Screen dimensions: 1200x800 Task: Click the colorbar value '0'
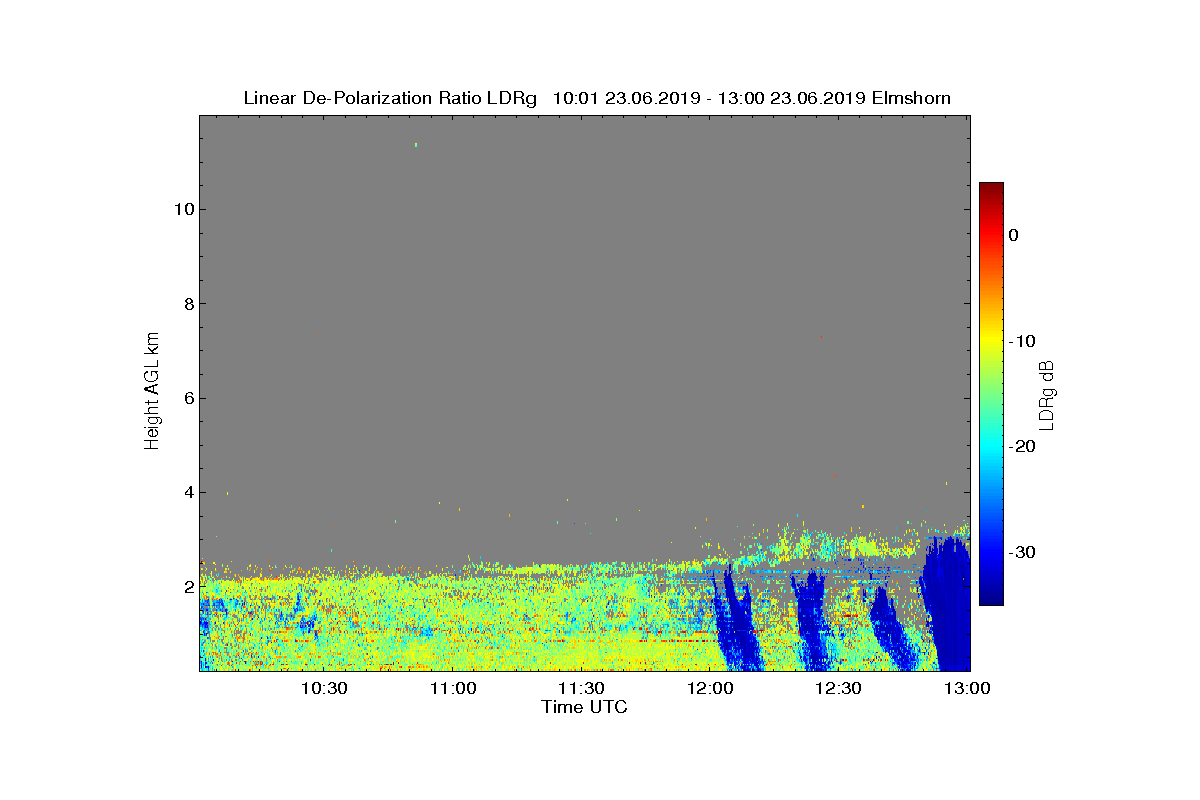[1014, 235]
